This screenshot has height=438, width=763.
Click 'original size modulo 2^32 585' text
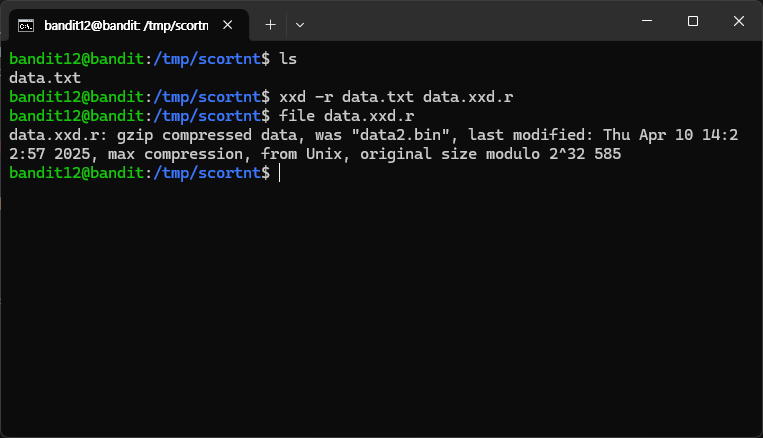[x=490, y=154]
